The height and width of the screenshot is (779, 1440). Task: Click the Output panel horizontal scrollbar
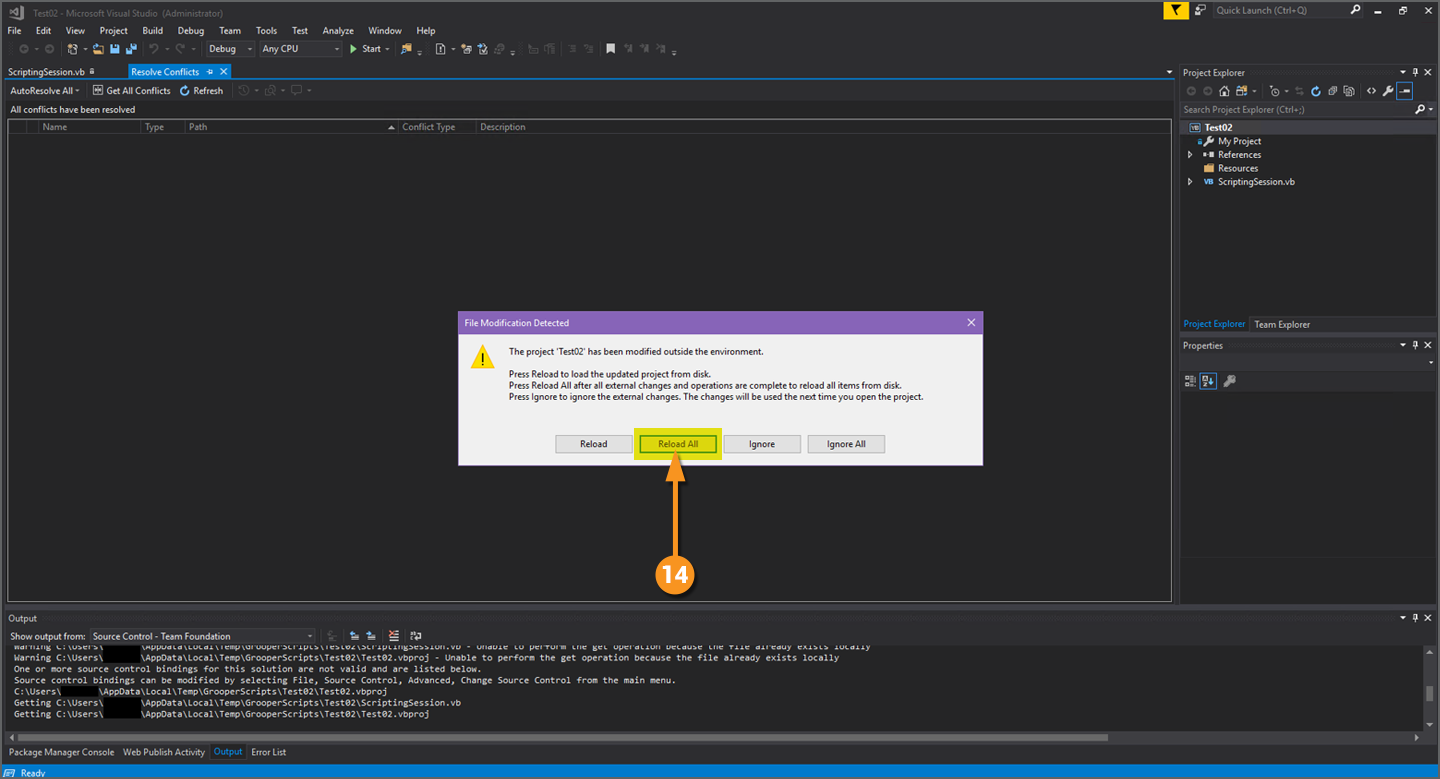(560, 738)
